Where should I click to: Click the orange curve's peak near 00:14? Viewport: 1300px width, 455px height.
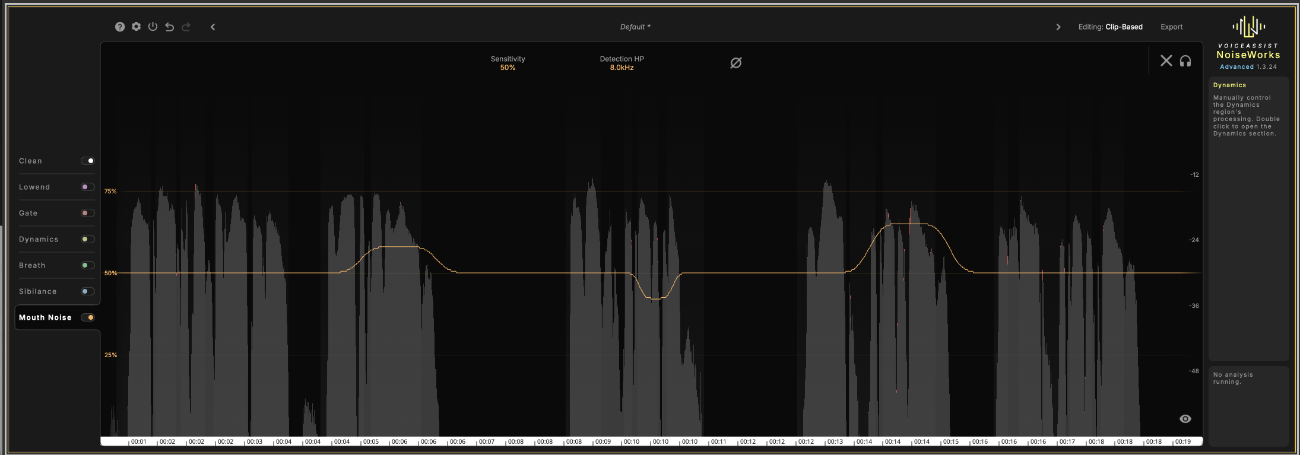coord(911,224)
